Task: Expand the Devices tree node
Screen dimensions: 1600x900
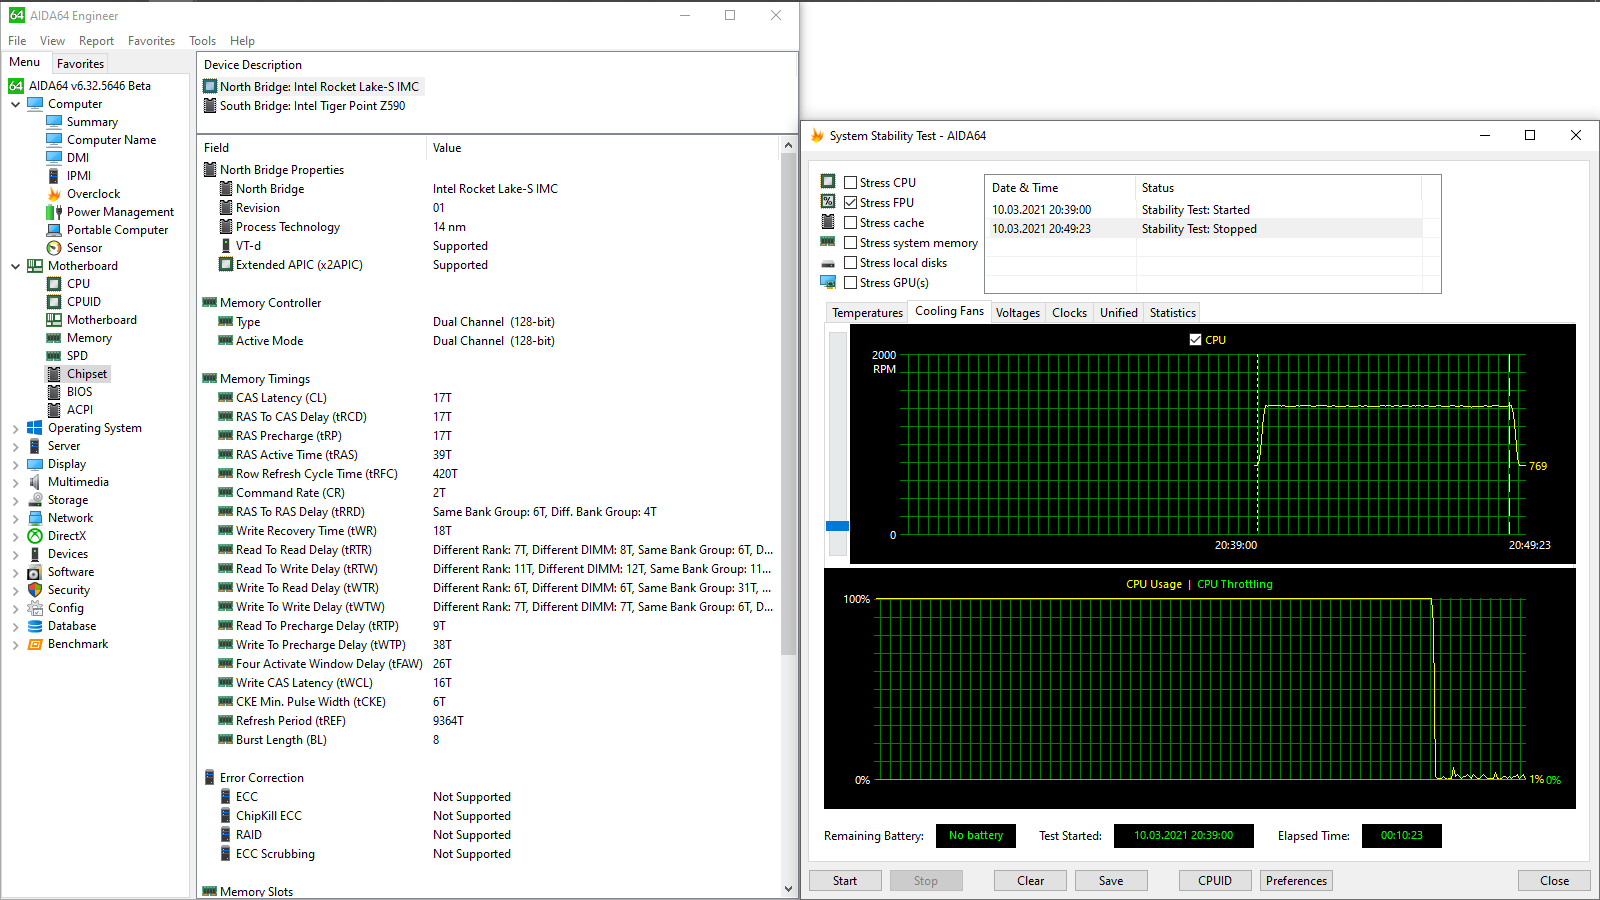Action: click(16, 554)
